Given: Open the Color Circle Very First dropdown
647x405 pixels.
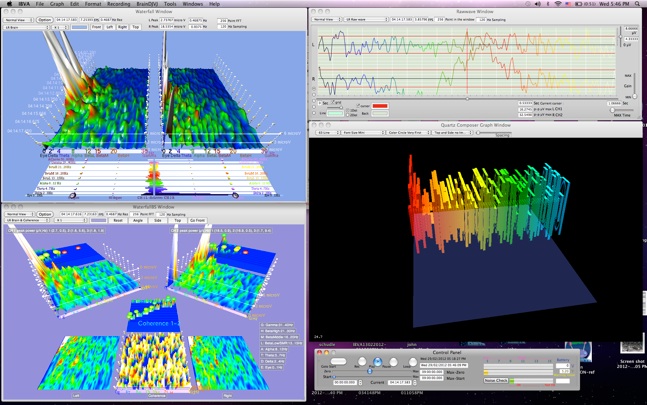Looking at the screenshot, I should (x=409, y=133).
